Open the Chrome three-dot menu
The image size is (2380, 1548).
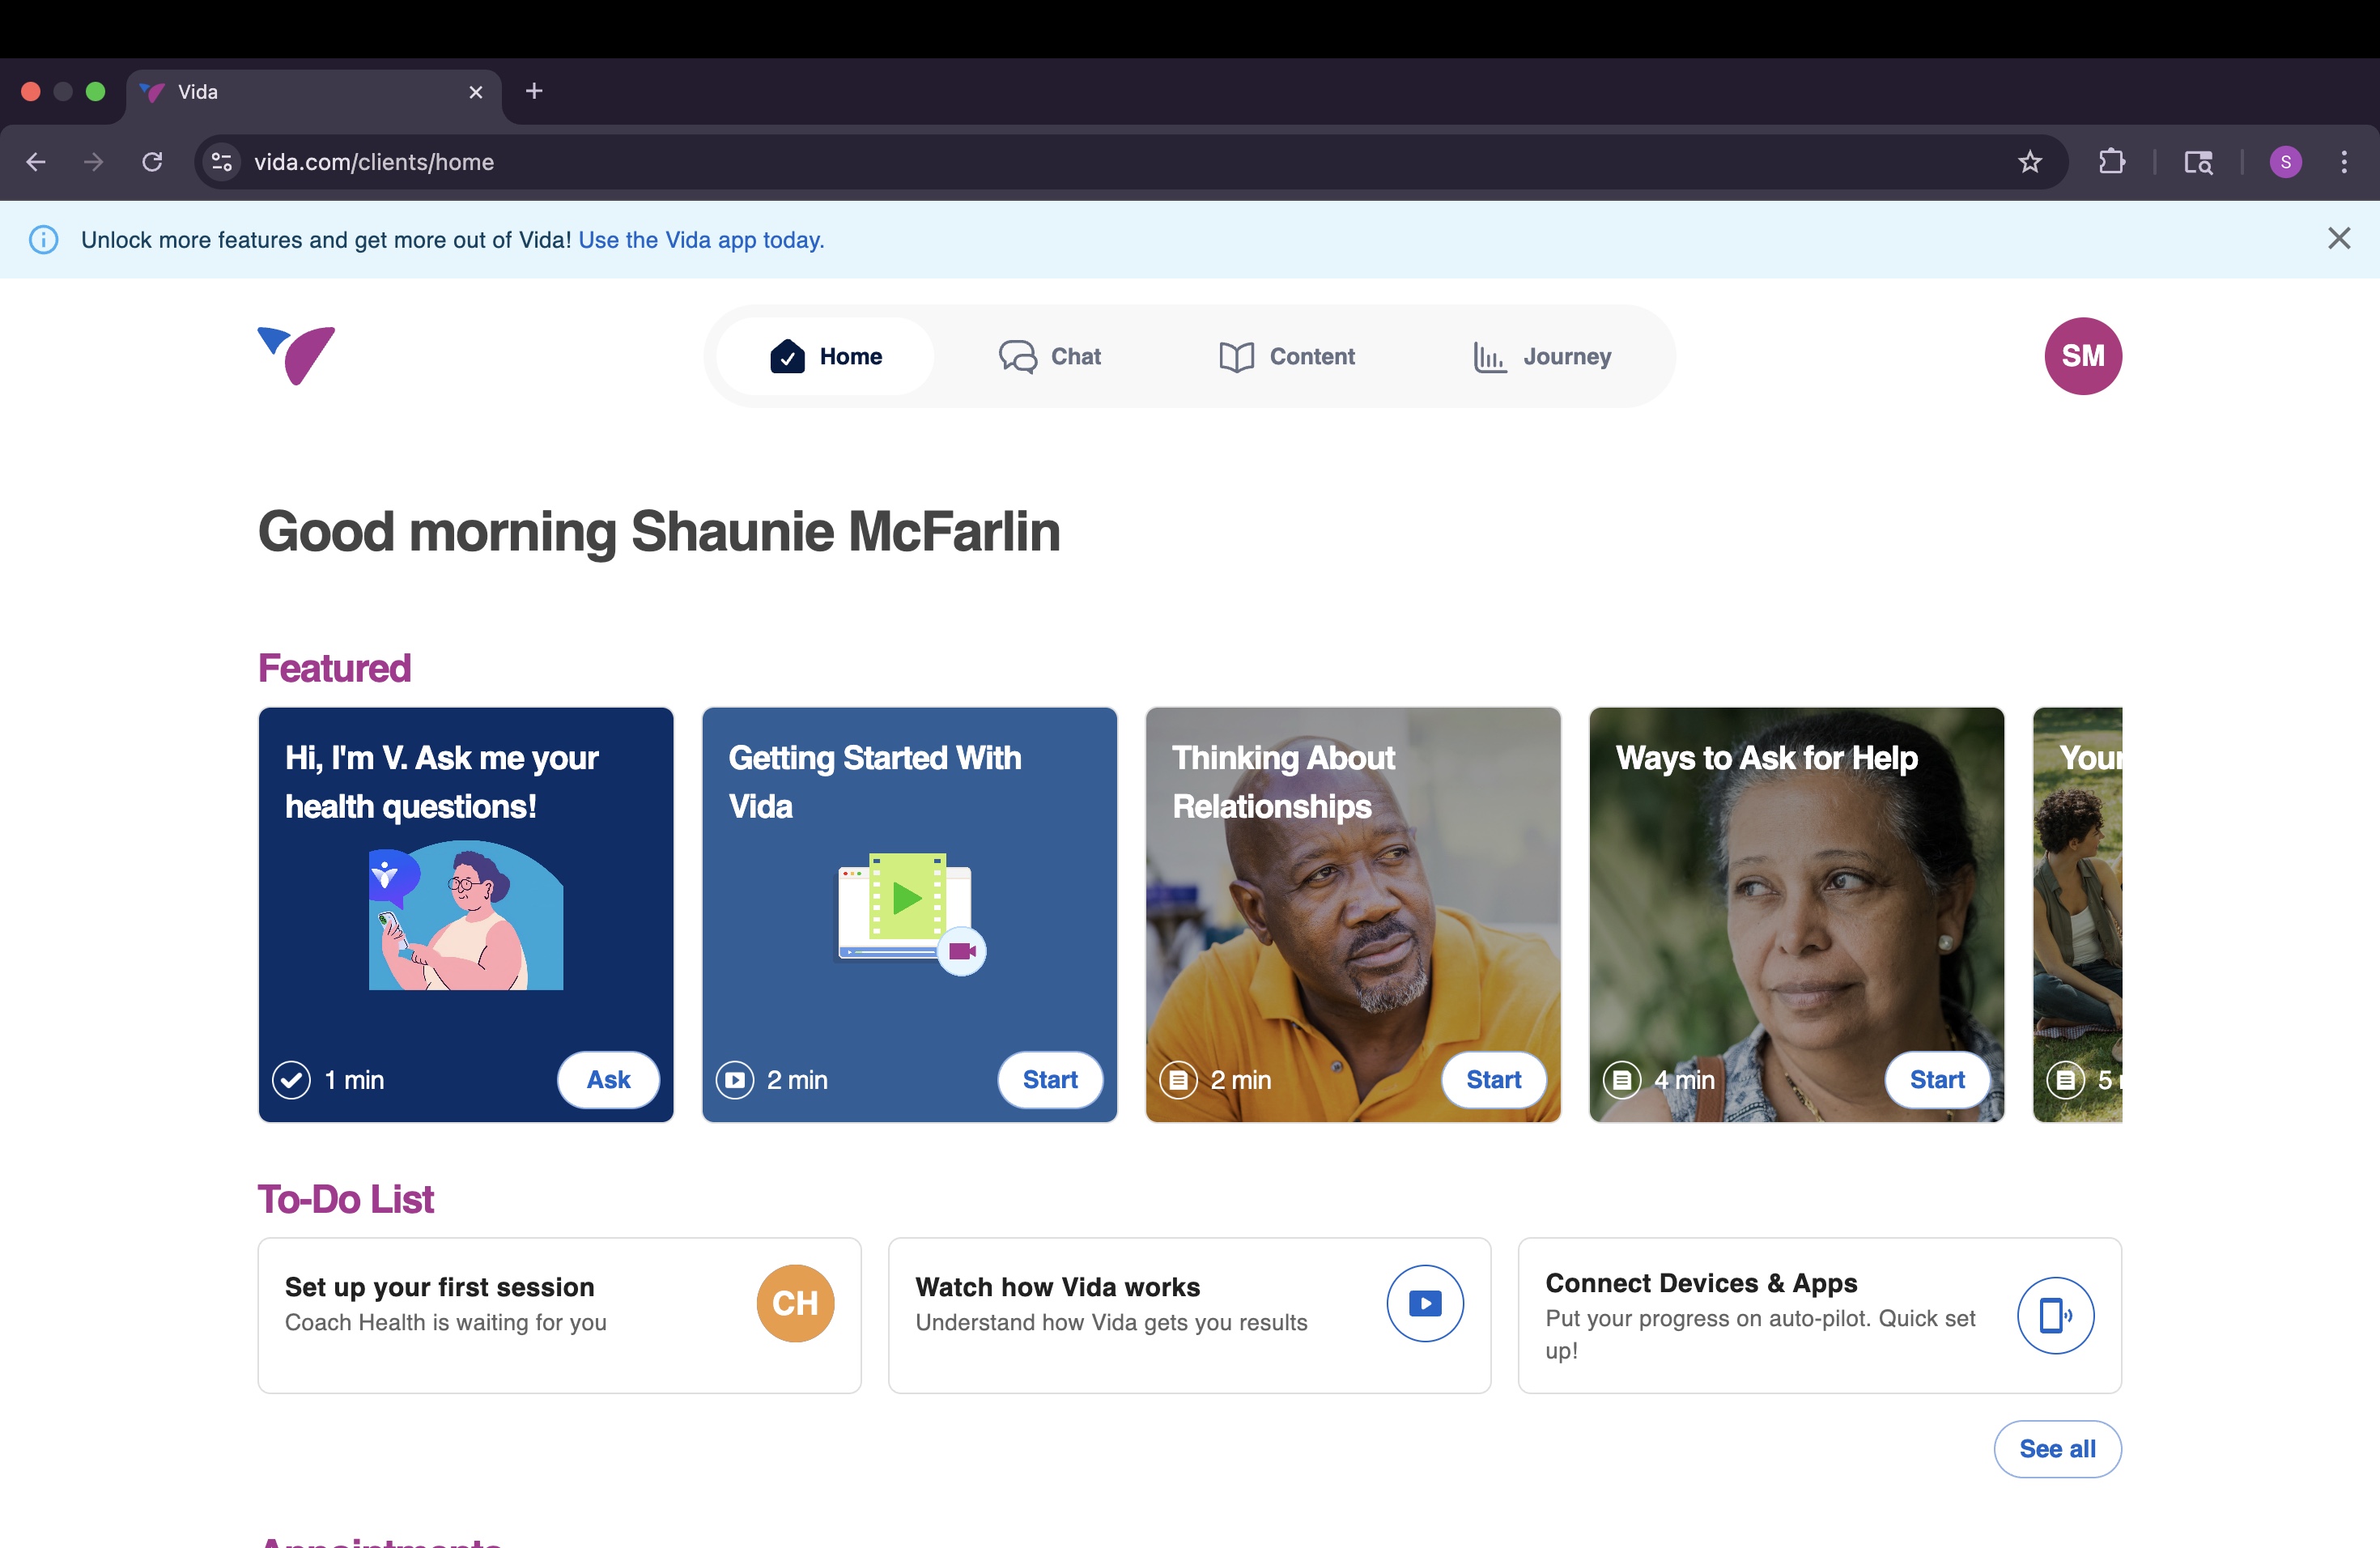pyautogui.click(x=2343, y=162)
